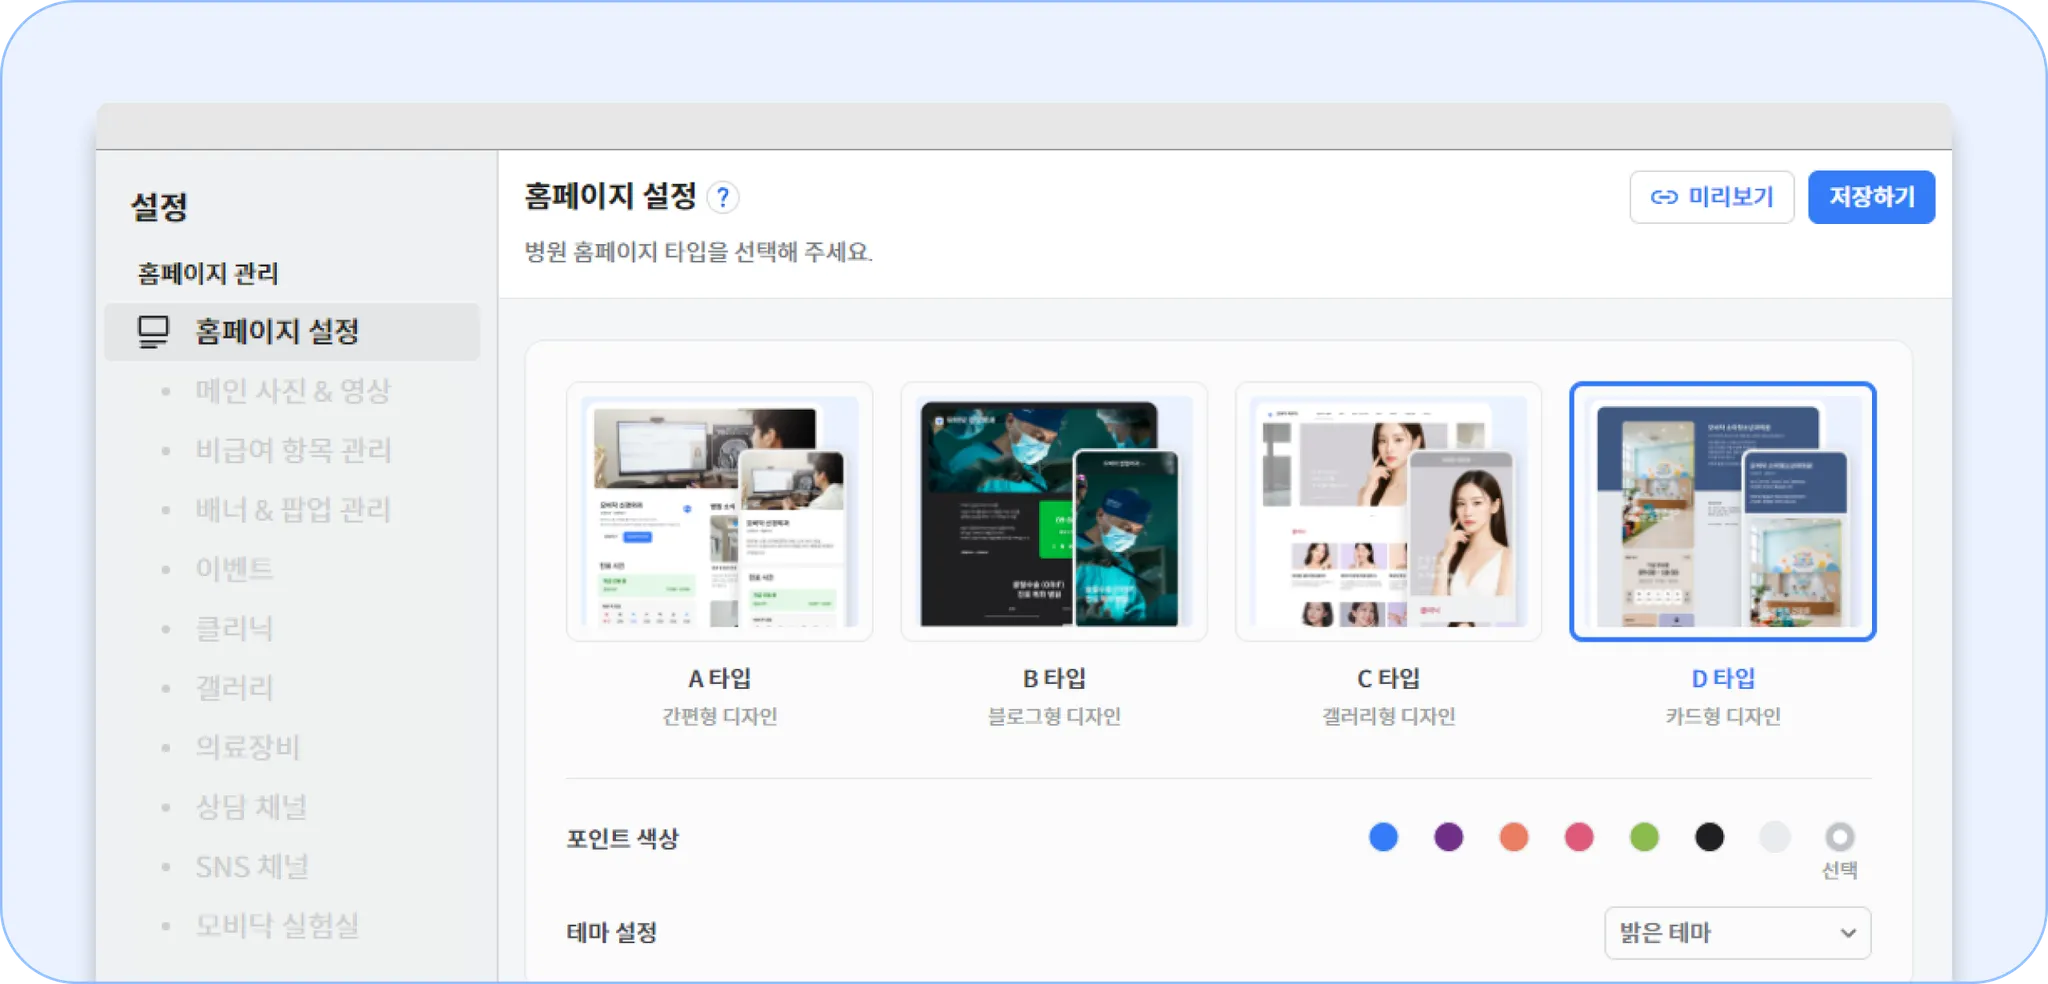
Task: Open the 모비닥 실험실 sidebar item
Action: click(x=277, y=926)
